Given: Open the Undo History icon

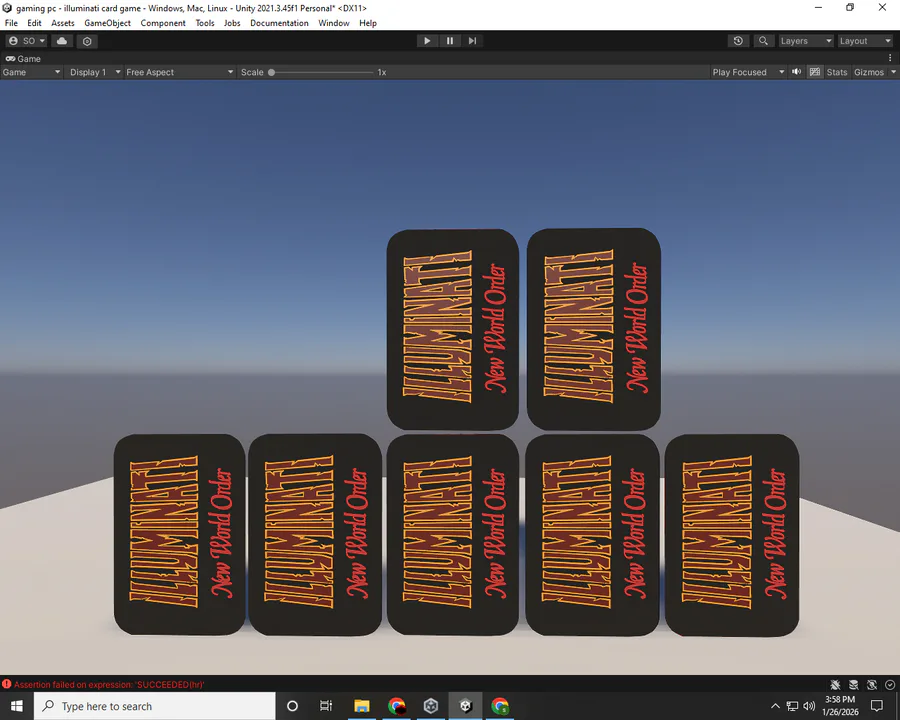Looking at the screenshot, I should point(738,41).
